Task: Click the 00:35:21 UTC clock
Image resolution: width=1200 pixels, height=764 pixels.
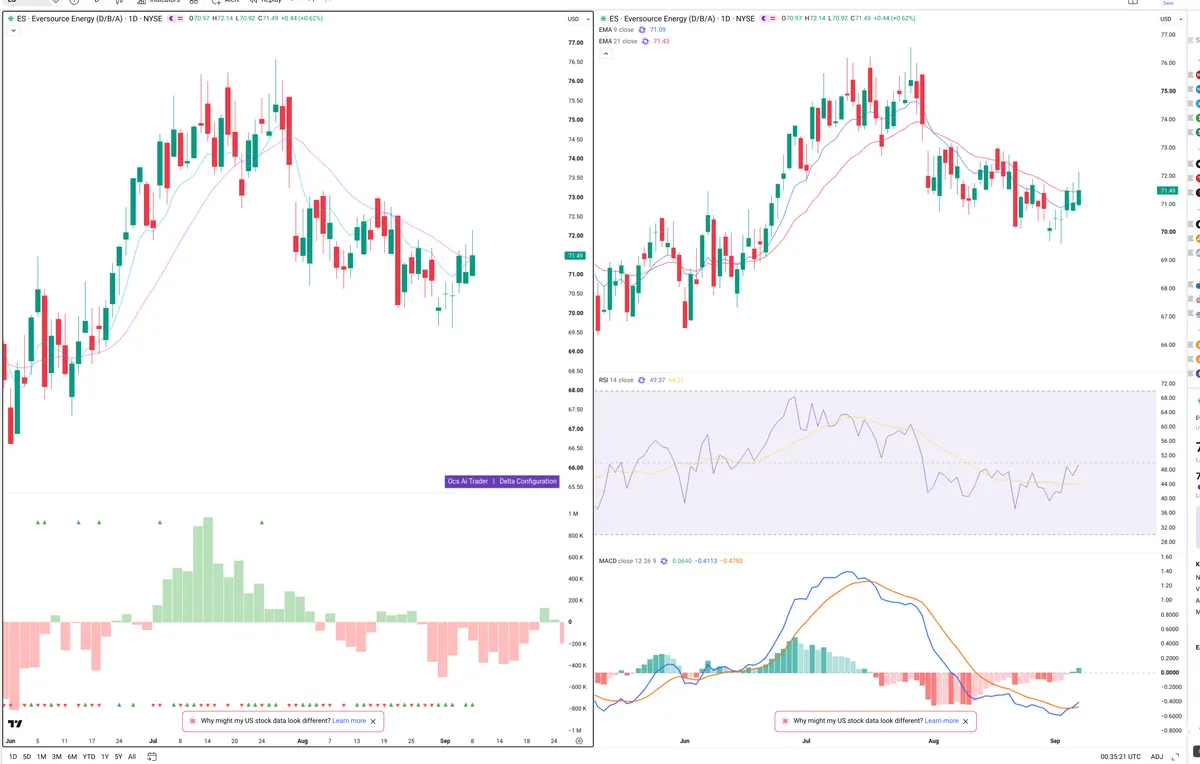Action: click(1120, 756)
